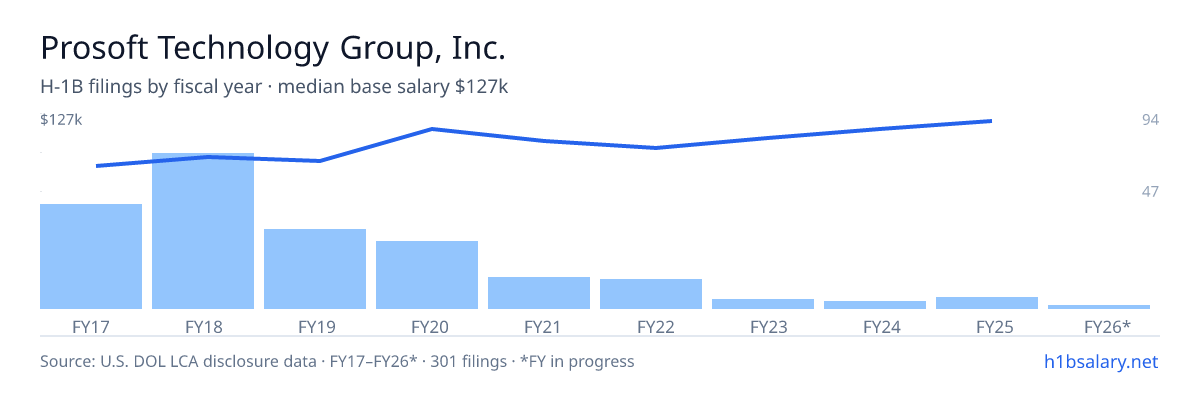Click the salary line peak above FY20
Image resolution: width=1200 pixels, height=400 pixels.
(432, 129)
